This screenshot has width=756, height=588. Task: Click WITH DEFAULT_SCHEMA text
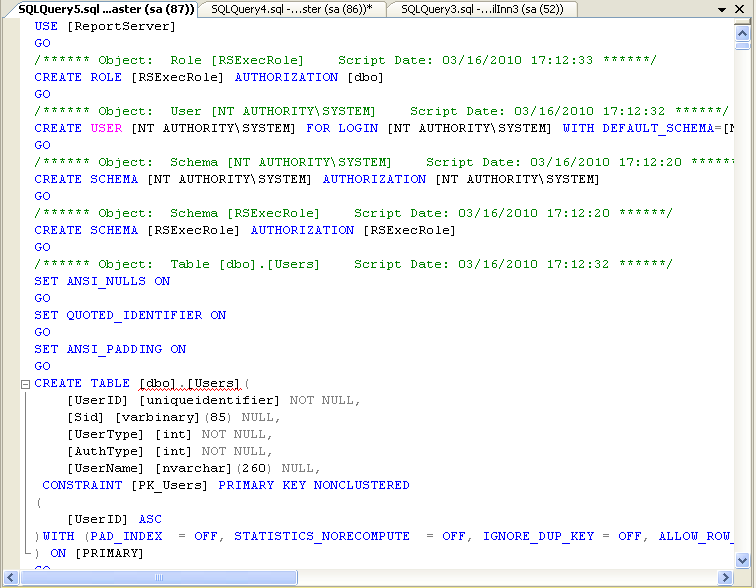pos(638,128)
